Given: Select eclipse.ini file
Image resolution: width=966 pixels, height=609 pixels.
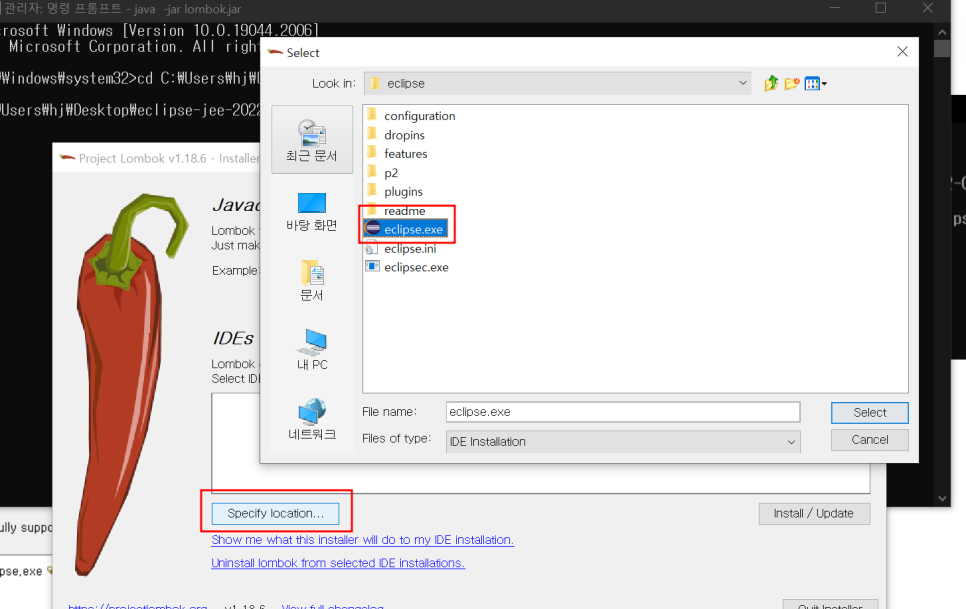Looking at the screenshot, I should tap(401, 249).
